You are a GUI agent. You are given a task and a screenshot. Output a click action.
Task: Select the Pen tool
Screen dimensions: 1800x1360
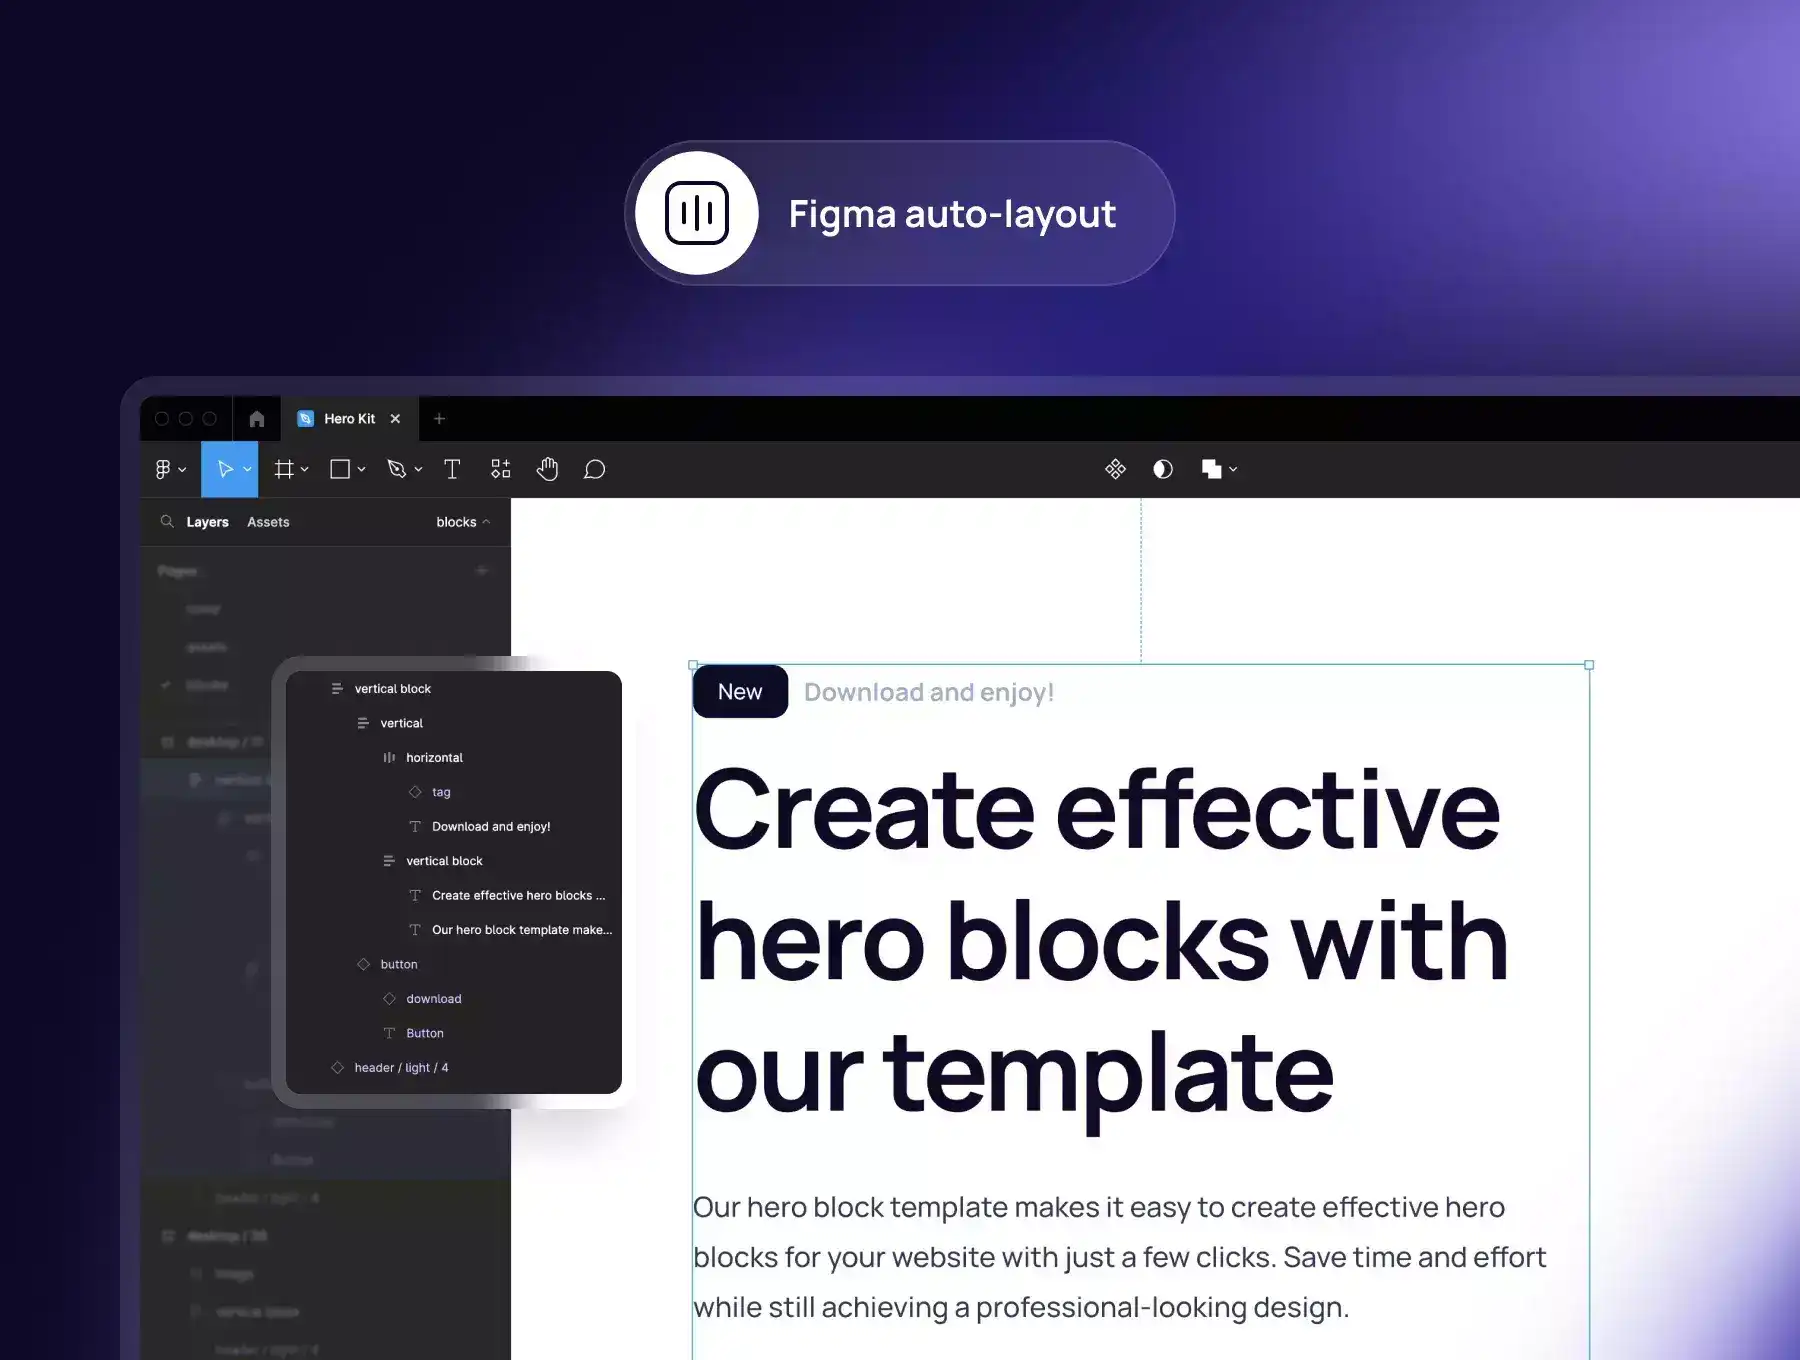397,469
